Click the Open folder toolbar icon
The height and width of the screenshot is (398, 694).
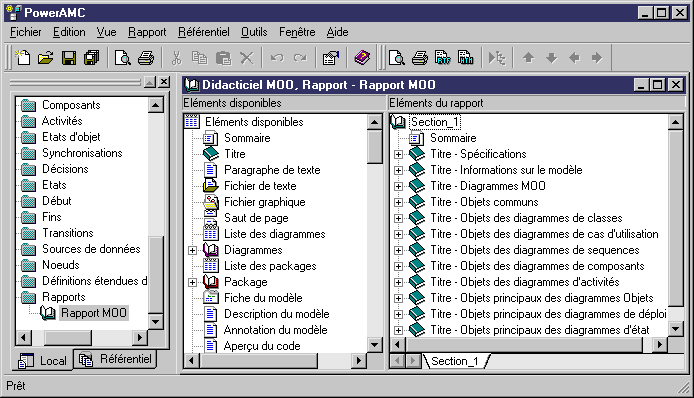click(x=46, y=58)
